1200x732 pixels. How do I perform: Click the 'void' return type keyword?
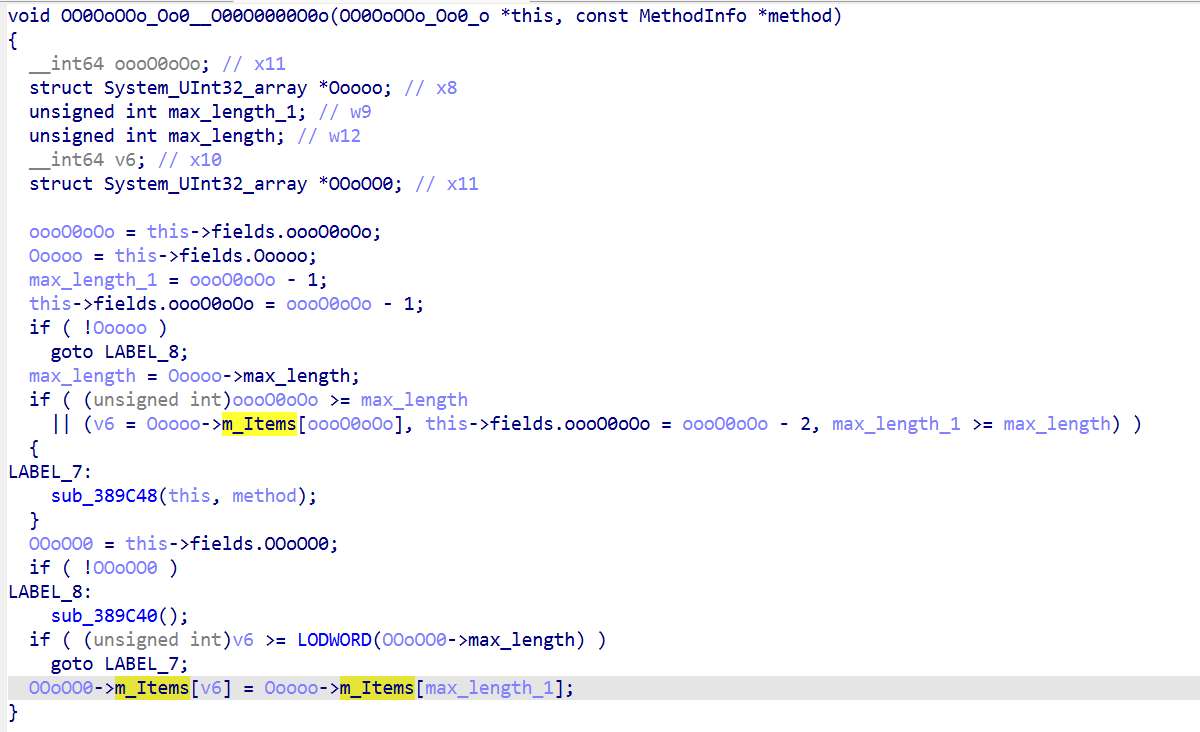[x=30, y=16]
